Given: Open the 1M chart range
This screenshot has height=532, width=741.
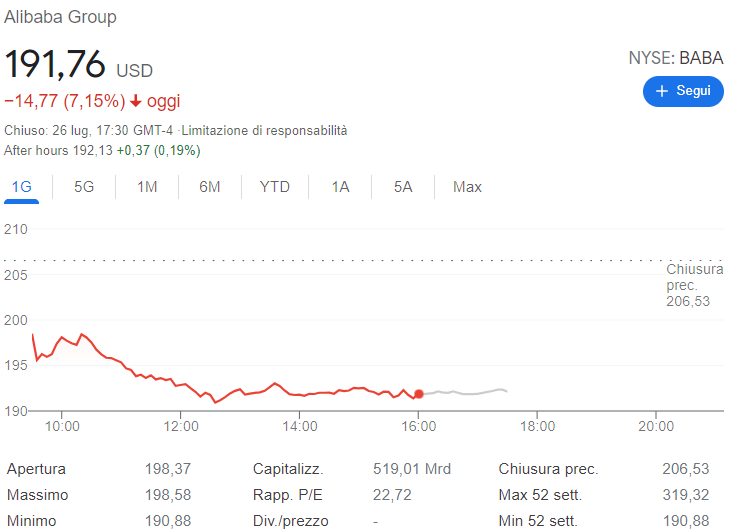Looking at the screenshot, I should click(147, 187).
